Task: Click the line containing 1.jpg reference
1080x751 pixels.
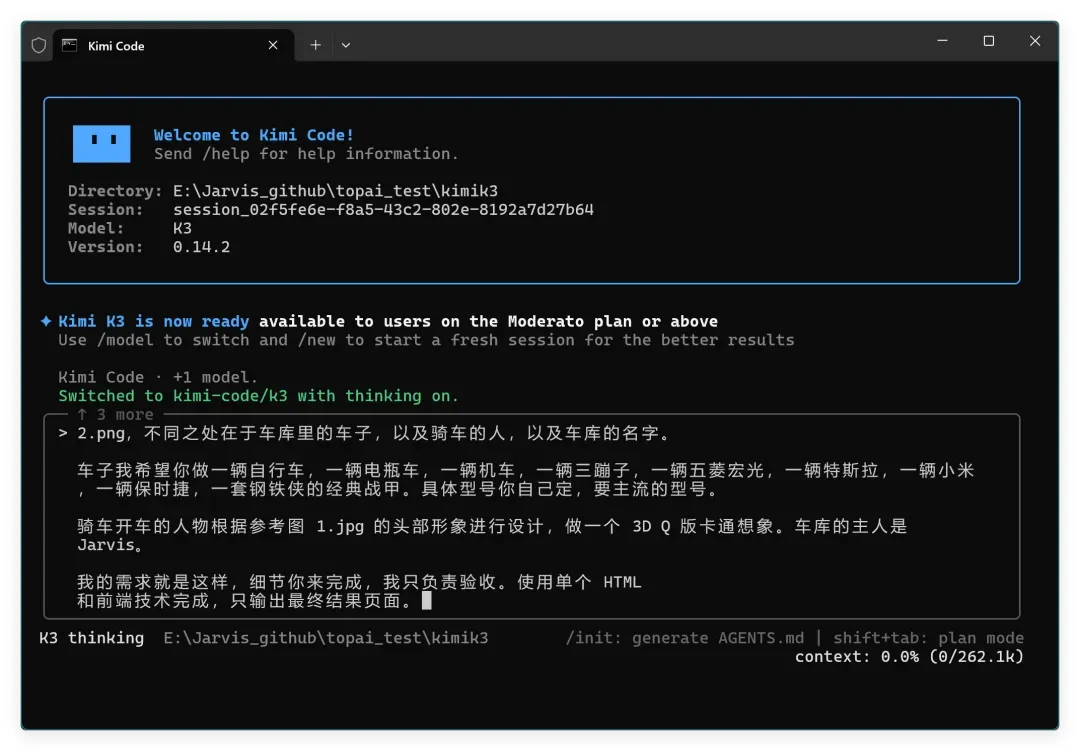Action: [x=492, y=526]
